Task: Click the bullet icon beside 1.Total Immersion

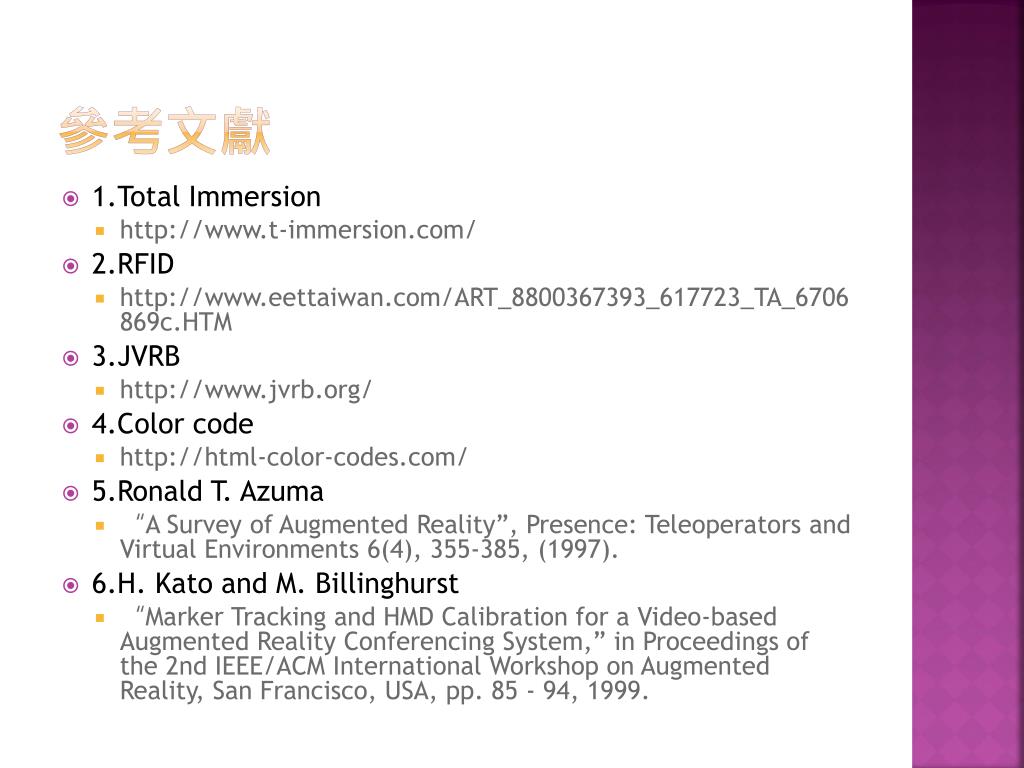Action: [71, 199]
